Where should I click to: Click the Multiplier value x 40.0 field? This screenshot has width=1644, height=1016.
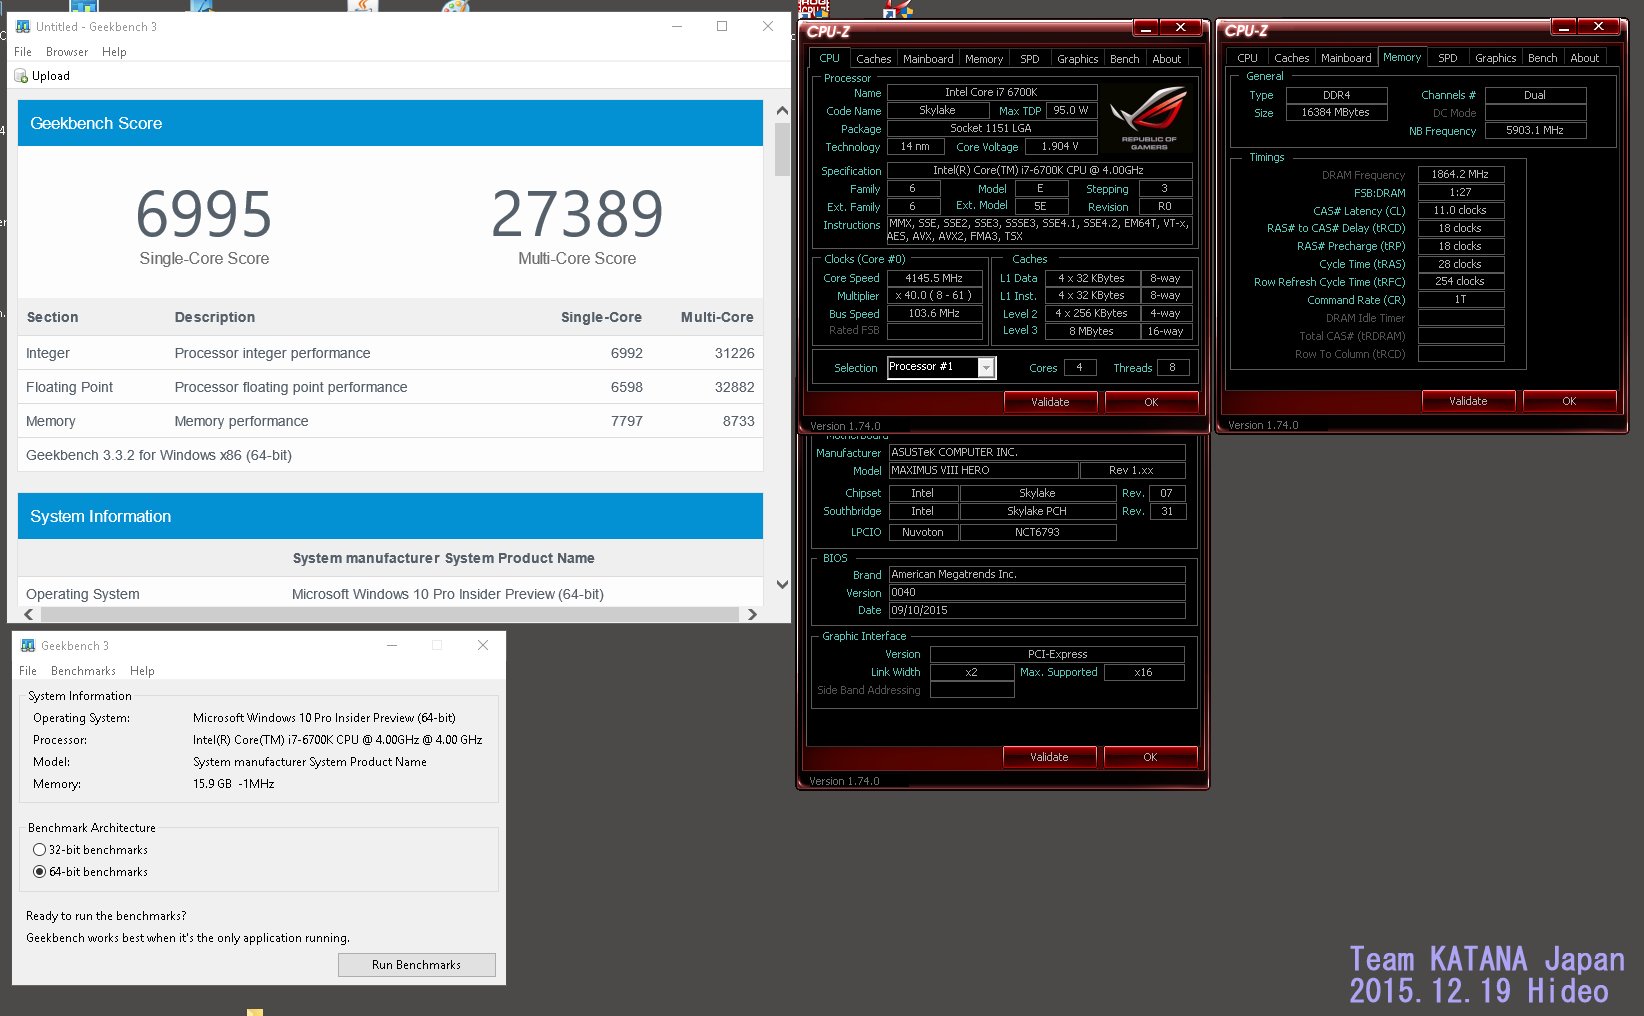934,295
